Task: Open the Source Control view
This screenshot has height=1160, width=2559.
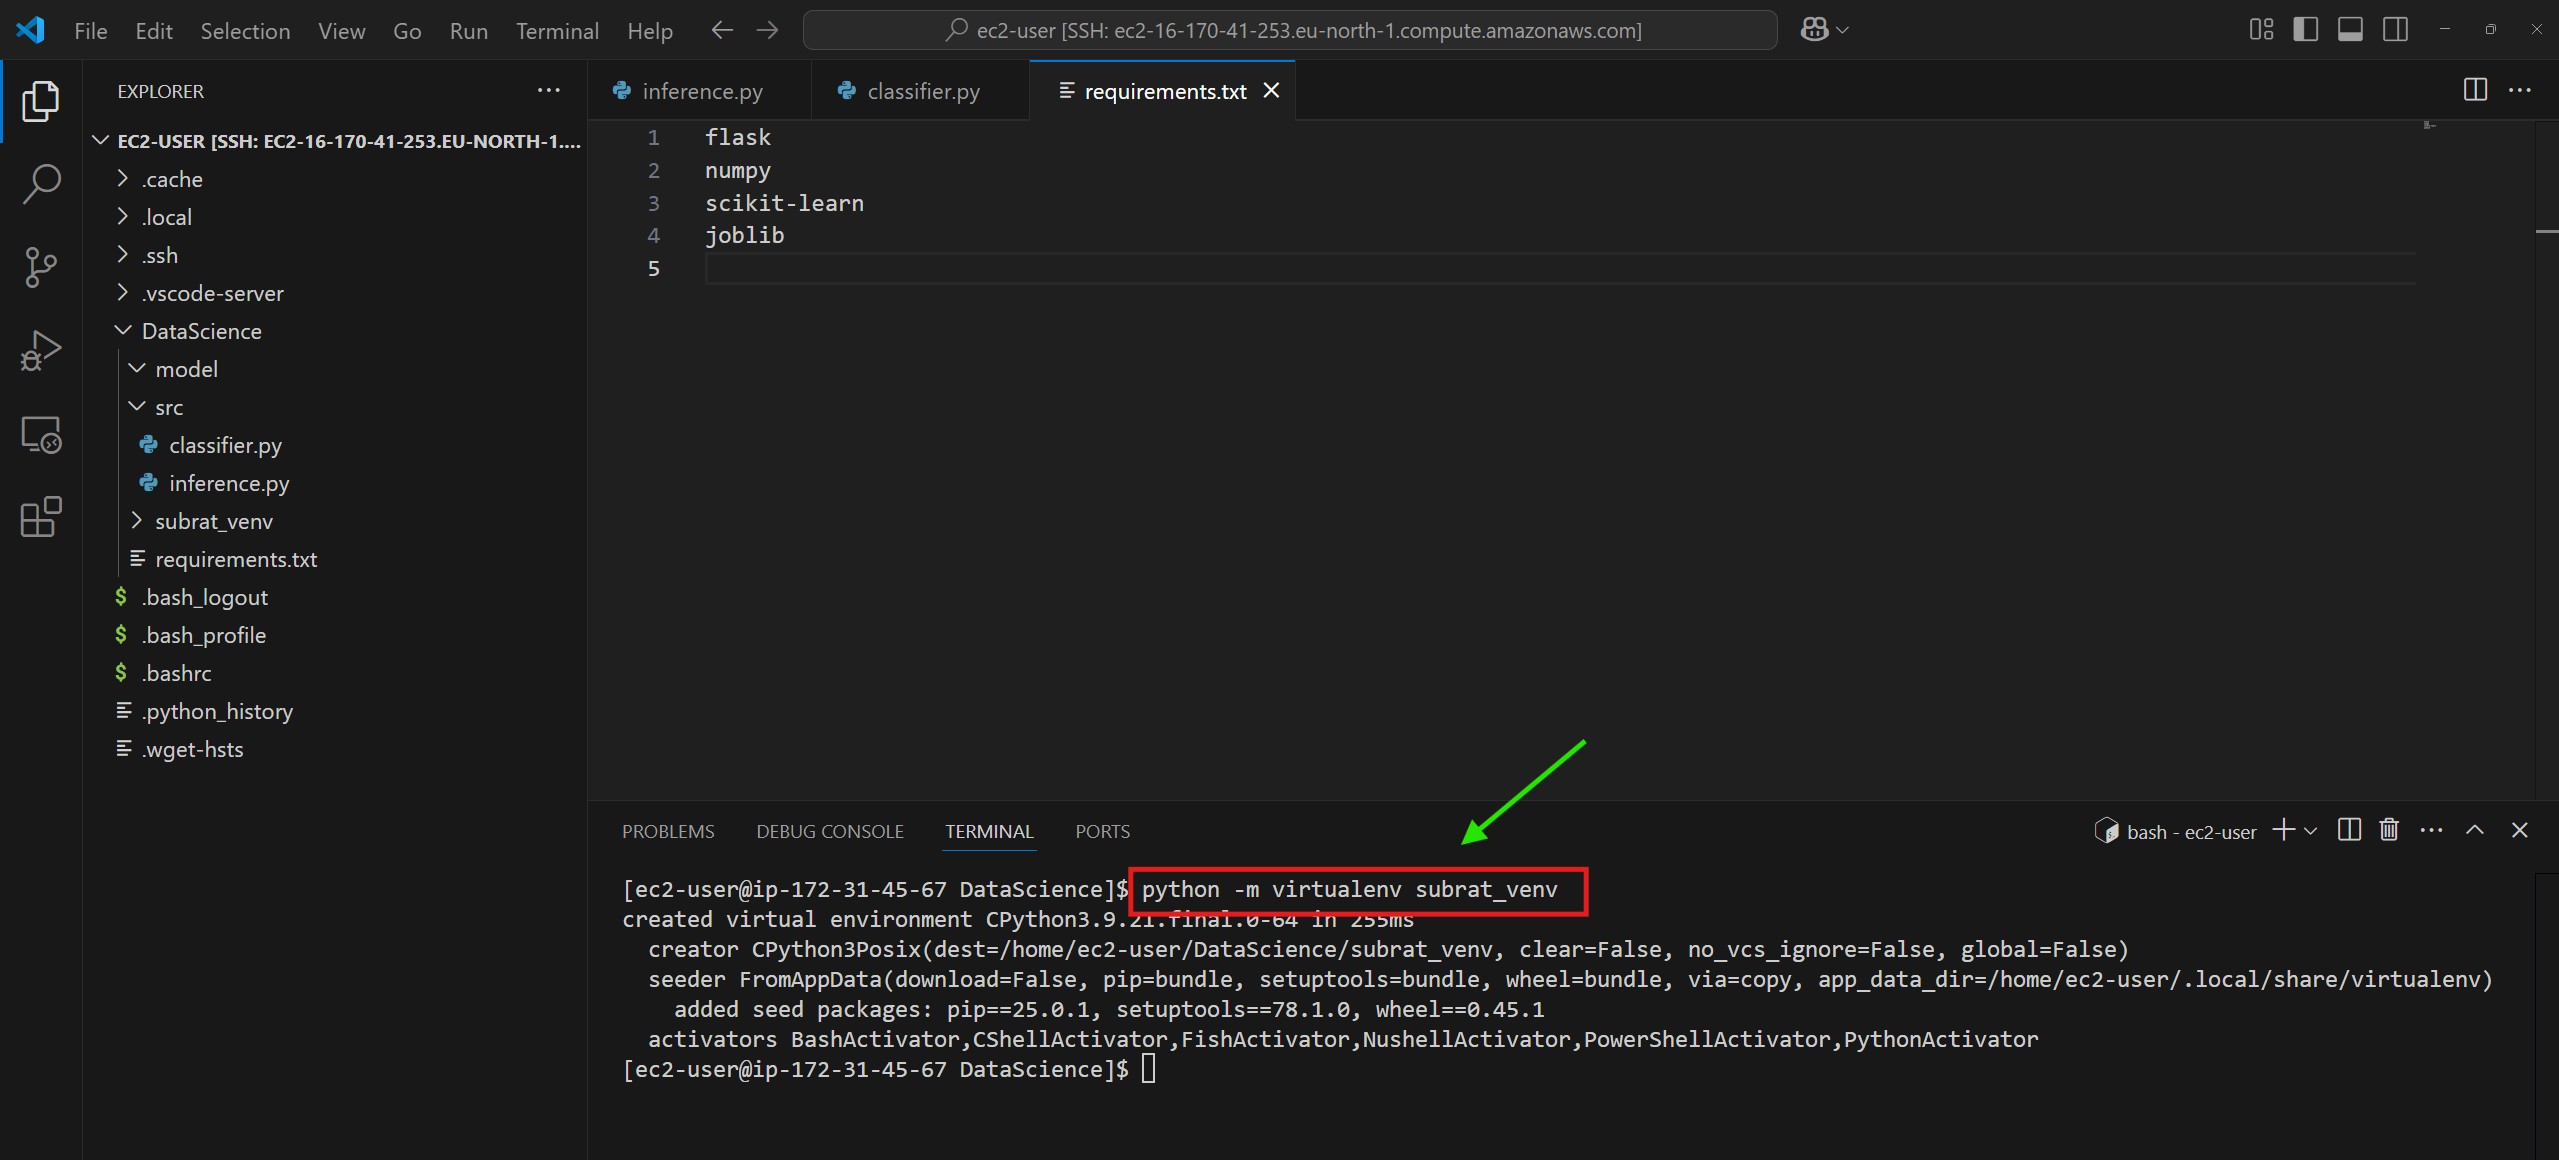Action: 41,267
